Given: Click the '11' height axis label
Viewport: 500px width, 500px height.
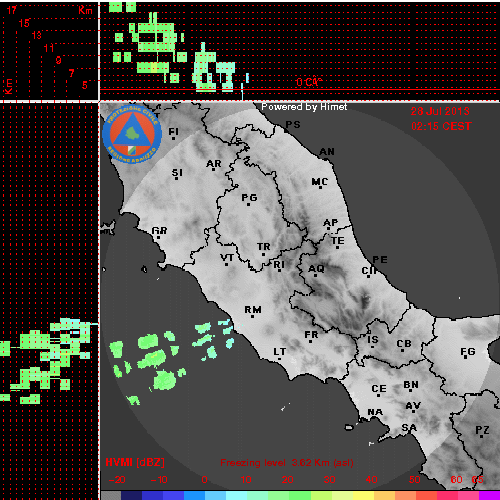Looking at the screenshot, I should (49, 48).
